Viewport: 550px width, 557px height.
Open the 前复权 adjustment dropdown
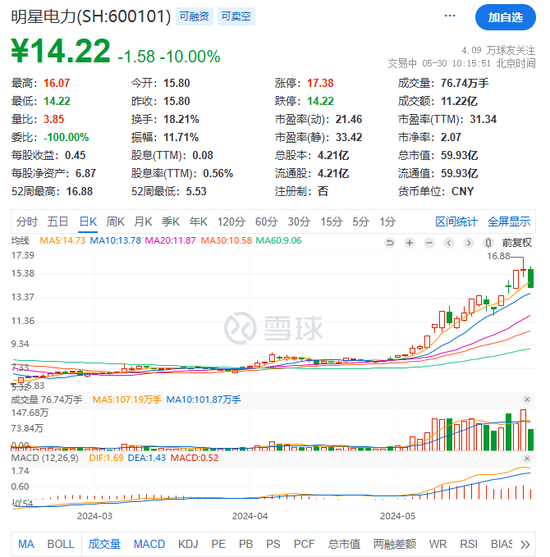[517, 243]
